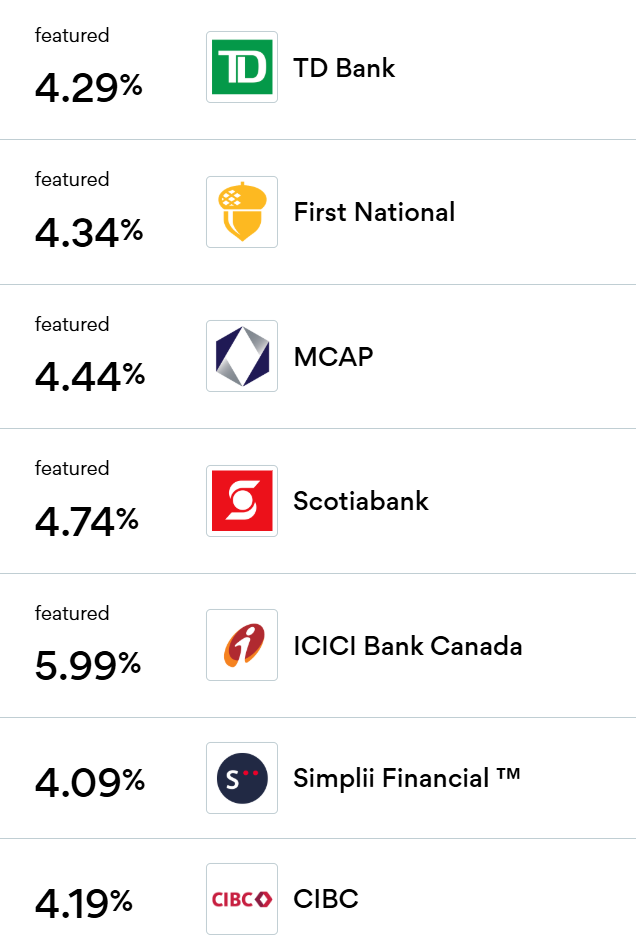Viewport: 636px width, 945px height.
Task: Open the ICICI Bank Canada logo
Action: pyautogui.click(x=242, y=645)
